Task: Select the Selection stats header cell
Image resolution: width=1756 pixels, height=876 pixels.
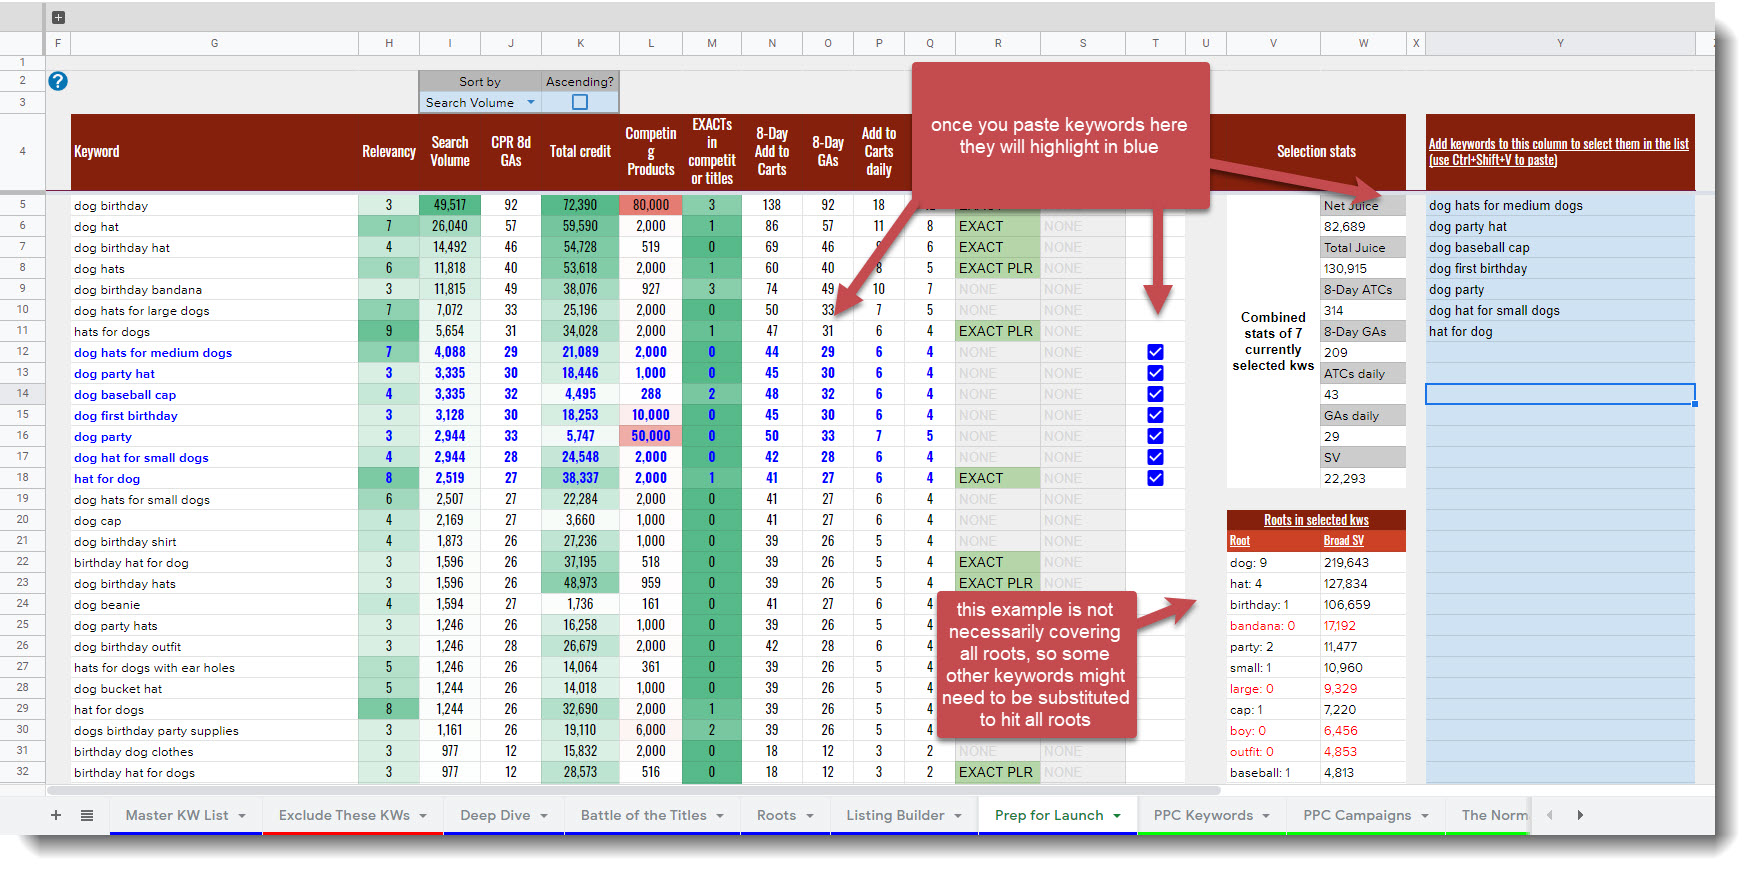Action: coord(1316,152)
